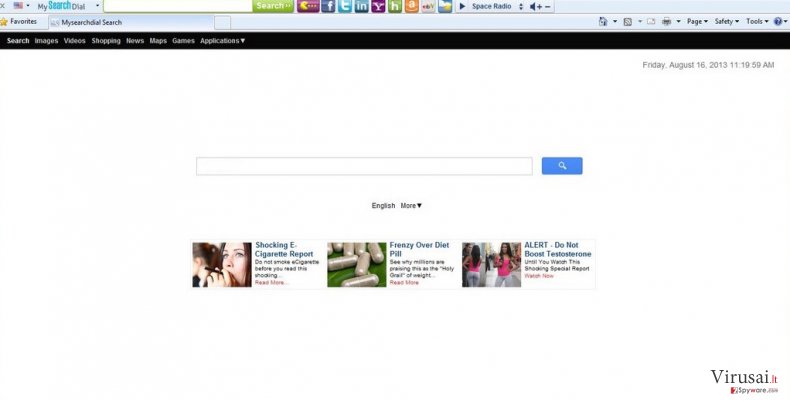Viewport: 790px width, 402px height.
Task: Open Favorites star button
Action: 19,22
